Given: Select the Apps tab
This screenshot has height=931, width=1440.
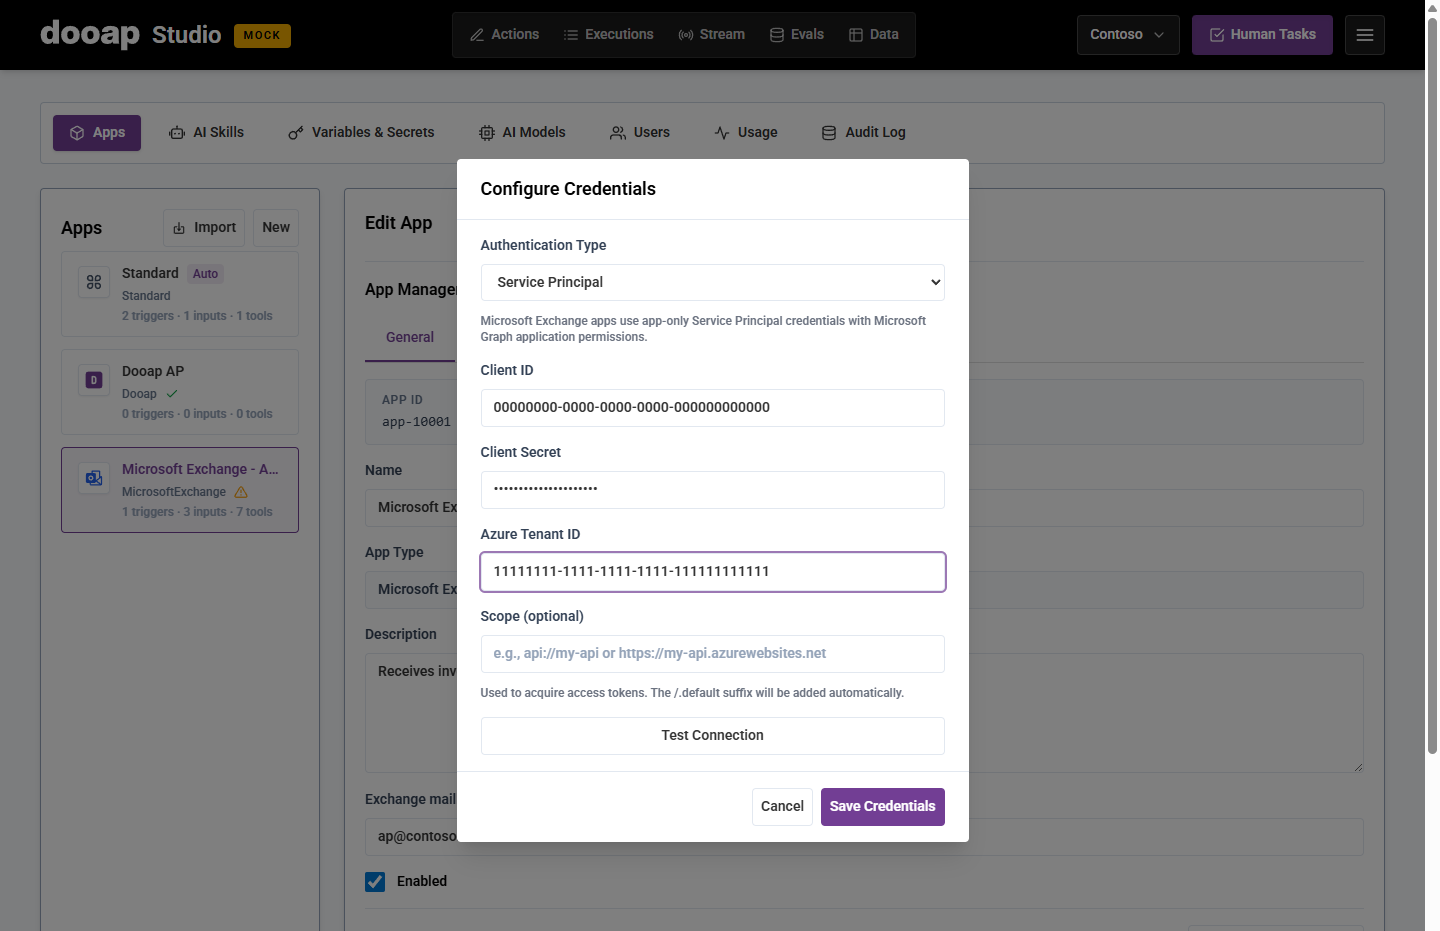Looking at the screenshot, I should (97, 133).
